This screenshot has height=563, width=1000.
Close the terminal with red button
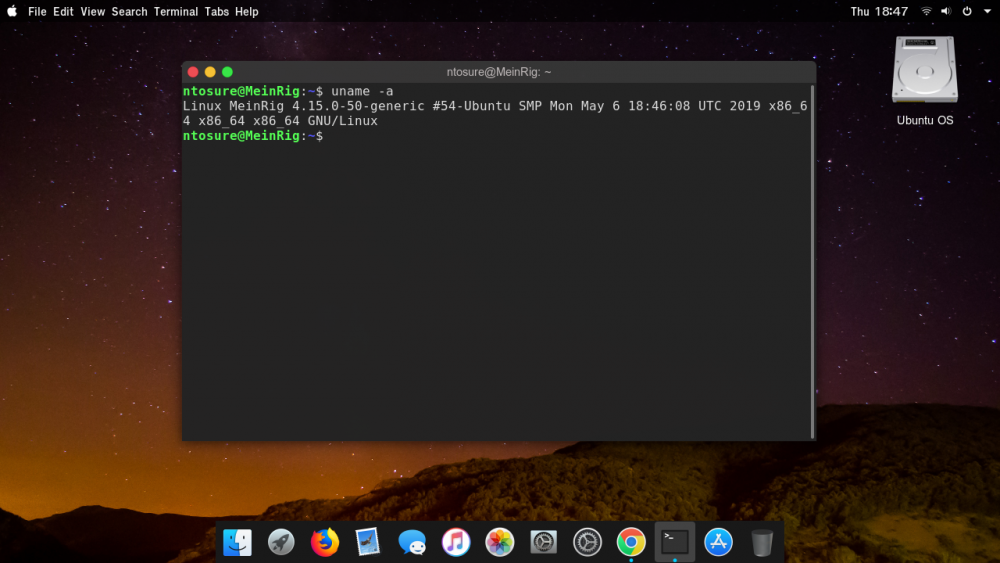[193, 72]
